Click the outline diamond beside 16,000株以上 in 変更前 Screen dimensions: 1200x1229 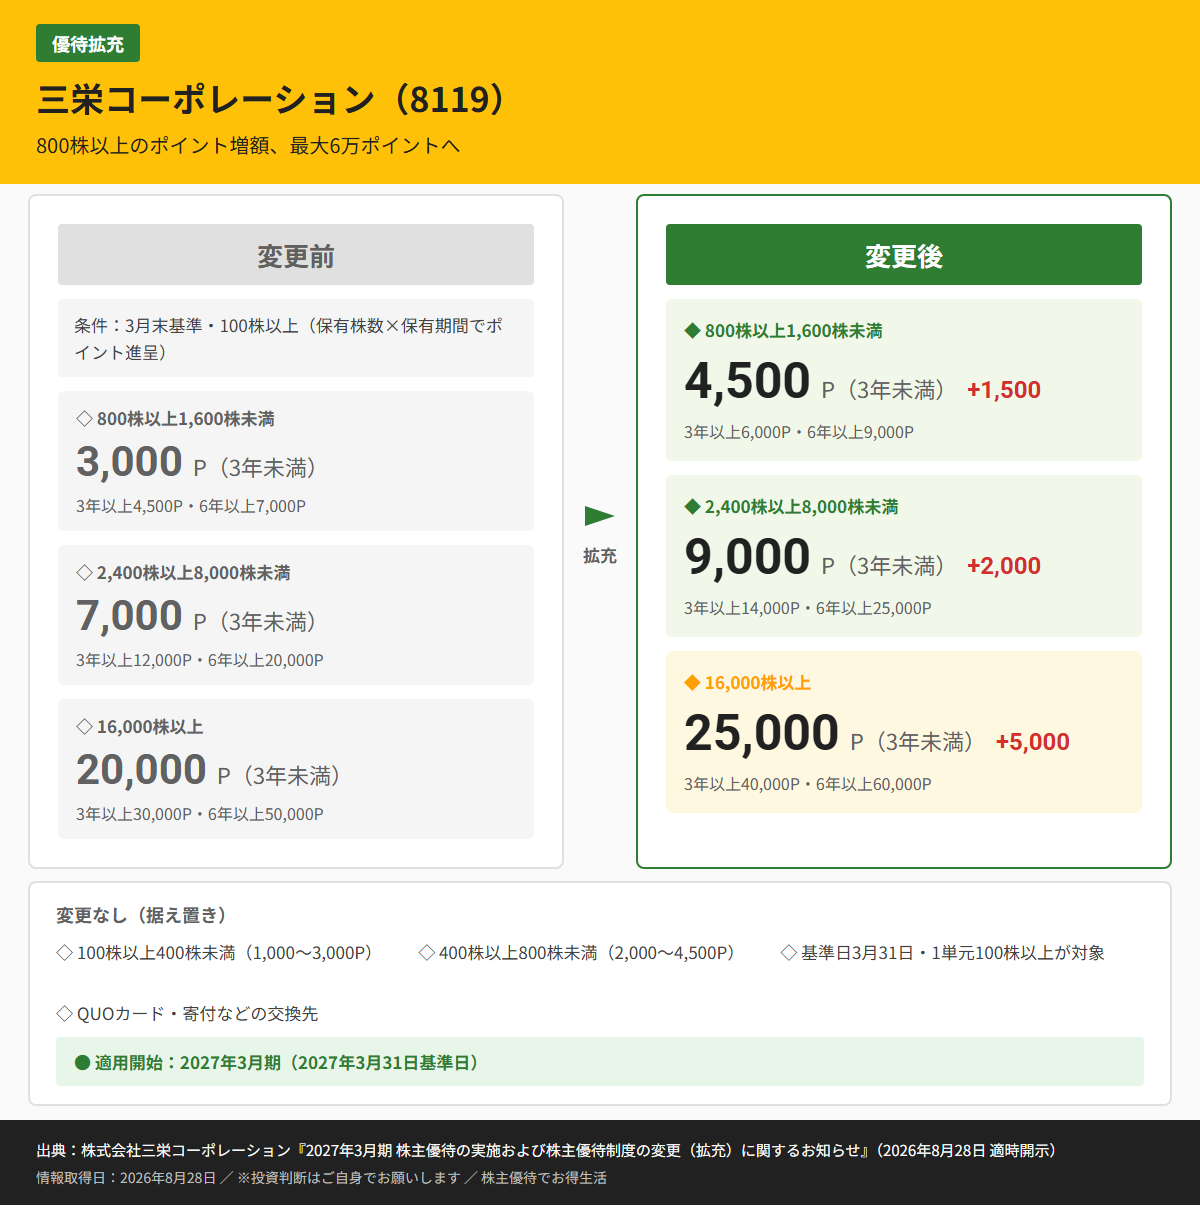[x=85, y=727]
